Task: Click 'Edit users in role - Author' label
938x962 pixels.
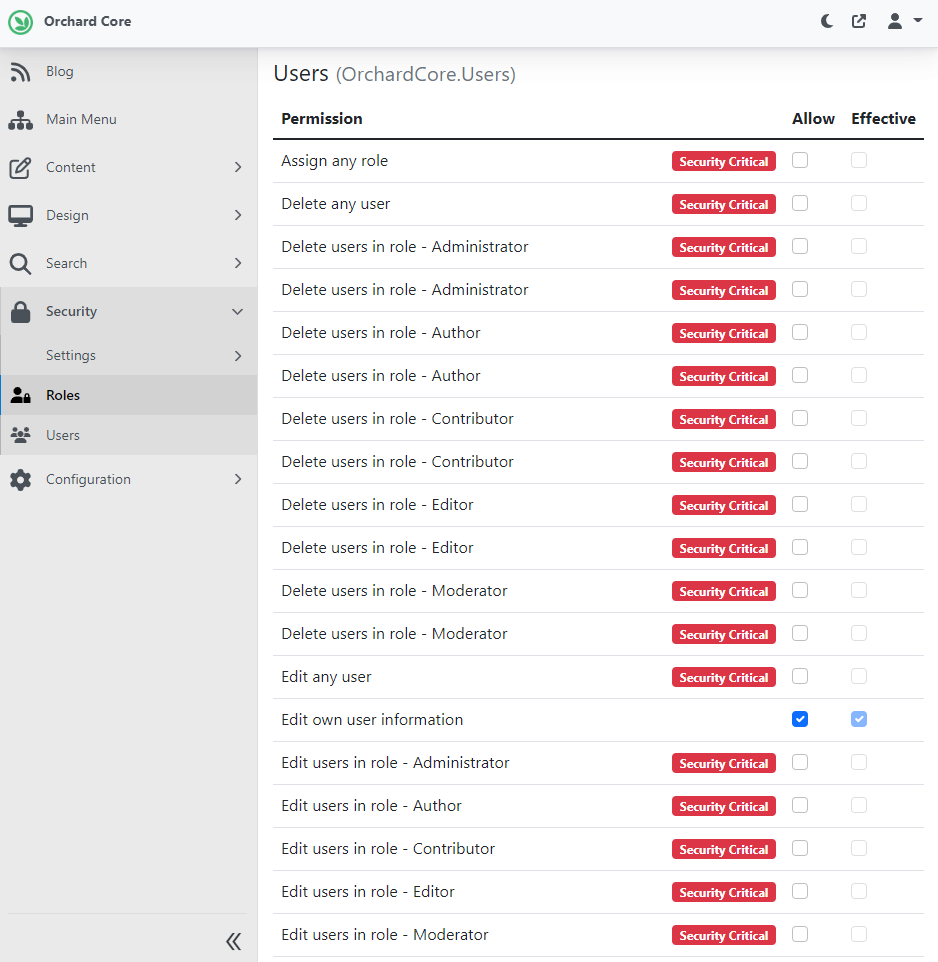Action: (x=372, y=806)
